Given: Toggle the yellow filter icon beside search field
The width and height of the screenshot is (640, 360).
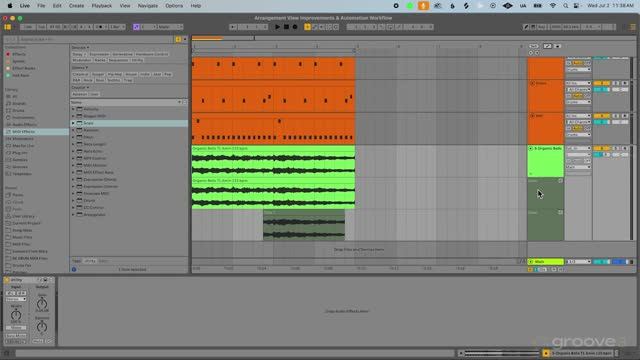Looking at the screenshot, I should (x=178, y=39).
